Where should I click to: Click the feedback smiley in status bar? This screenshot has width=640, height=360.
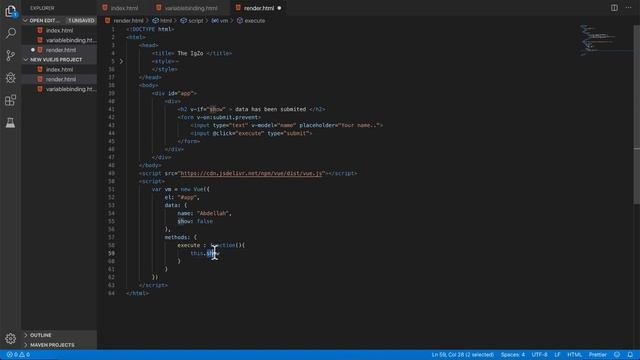pos(617,355)
